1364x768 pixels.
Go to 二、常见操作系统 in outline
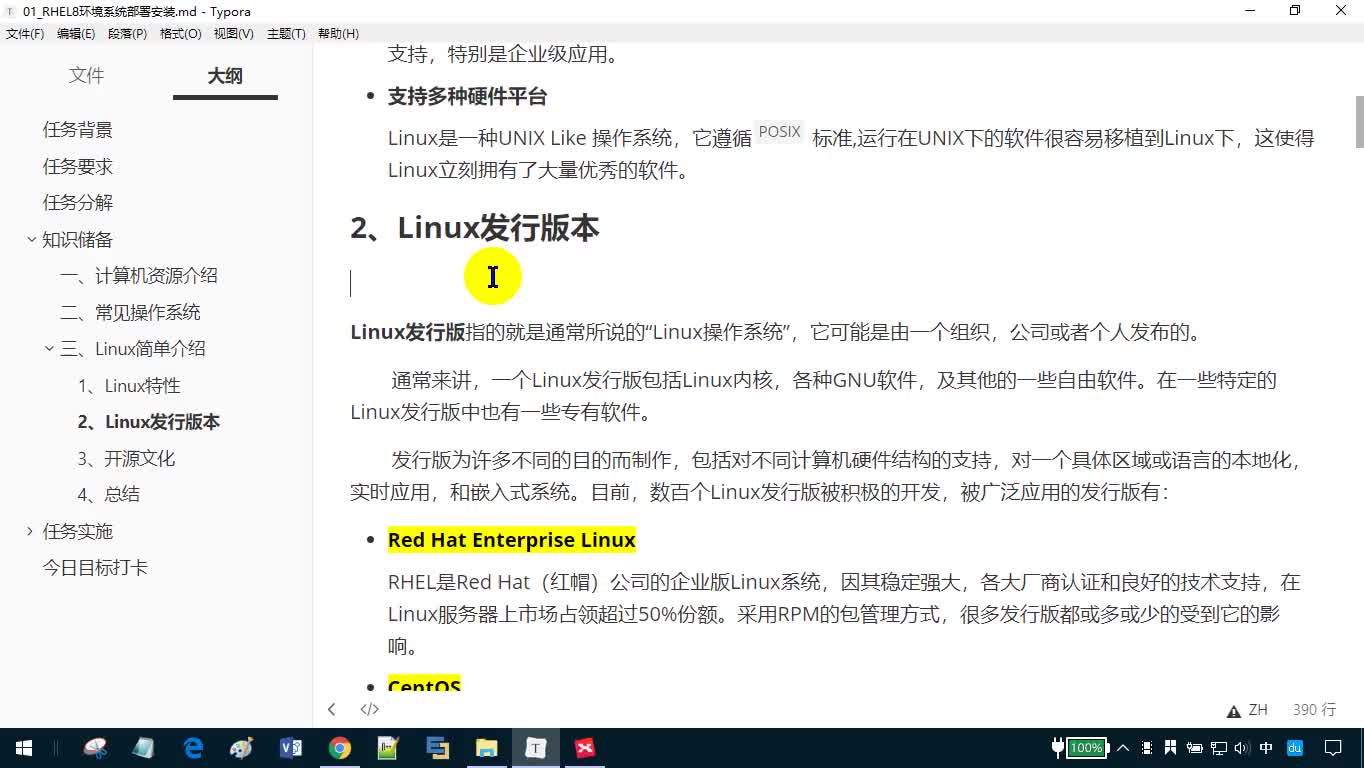pos(130,312)
